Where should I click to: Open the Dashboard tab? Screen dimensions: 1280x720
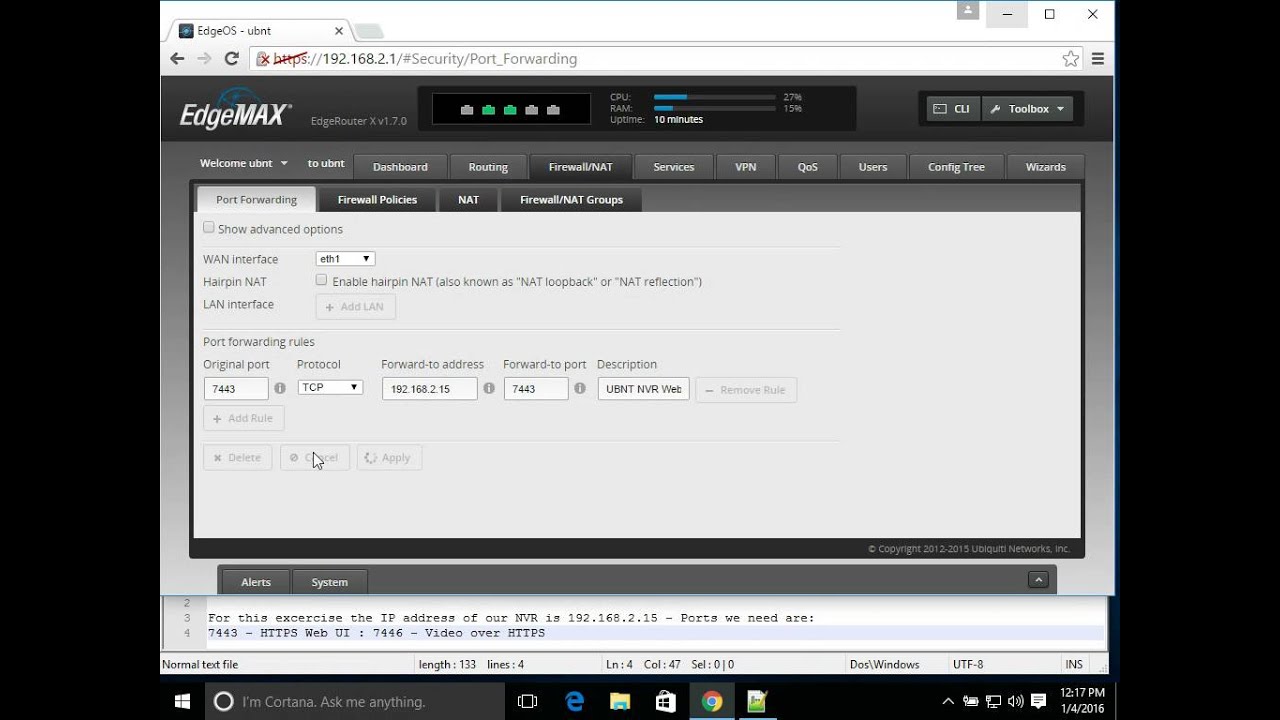point(400,167)
